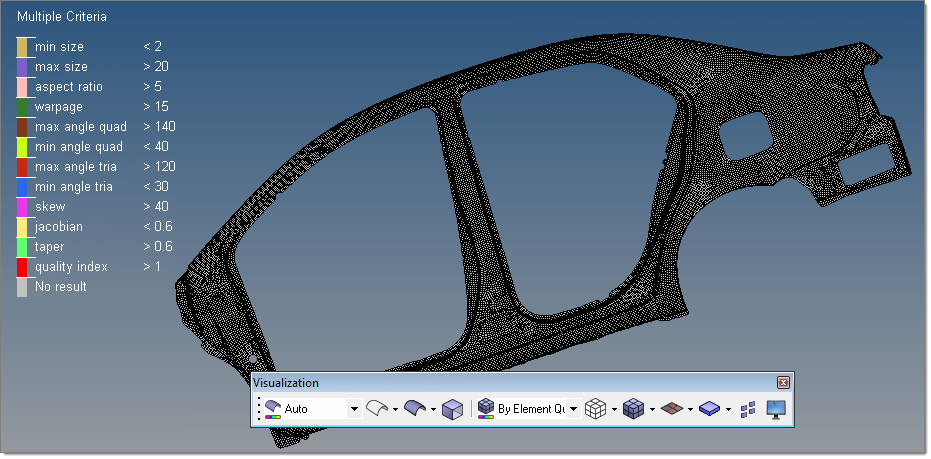Click the shaded elements cube icon
931x459 pixels.
coord(632,409)
